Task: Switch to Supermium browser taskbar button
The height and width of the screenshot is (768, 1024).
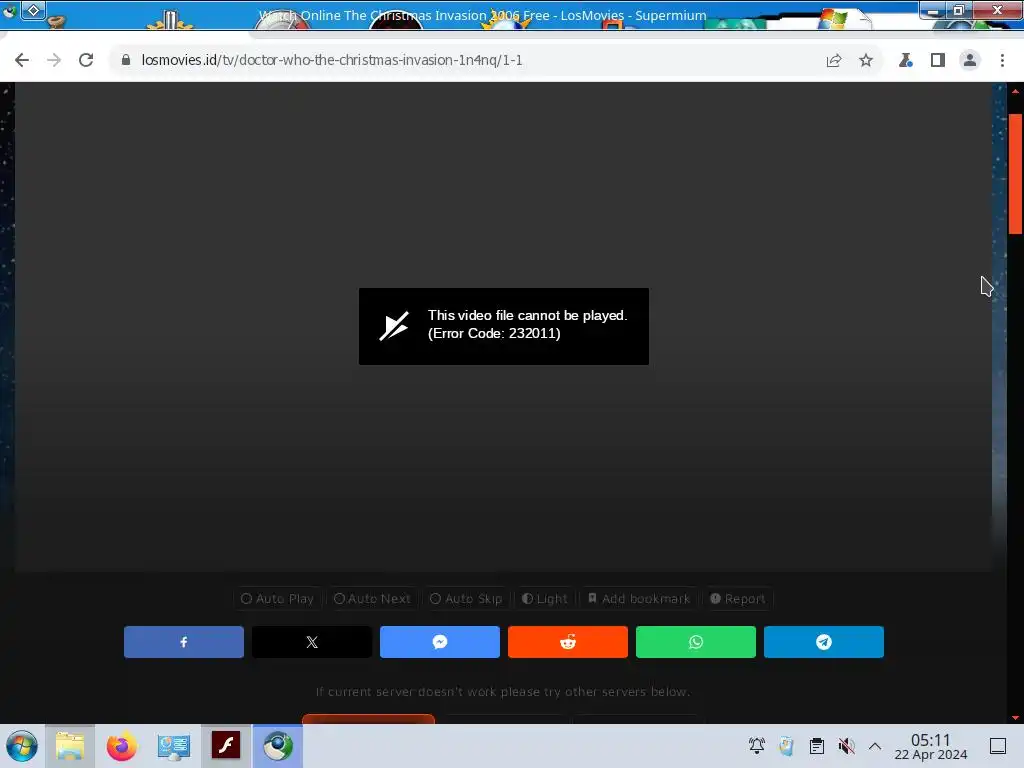Action: click(278, 746)
